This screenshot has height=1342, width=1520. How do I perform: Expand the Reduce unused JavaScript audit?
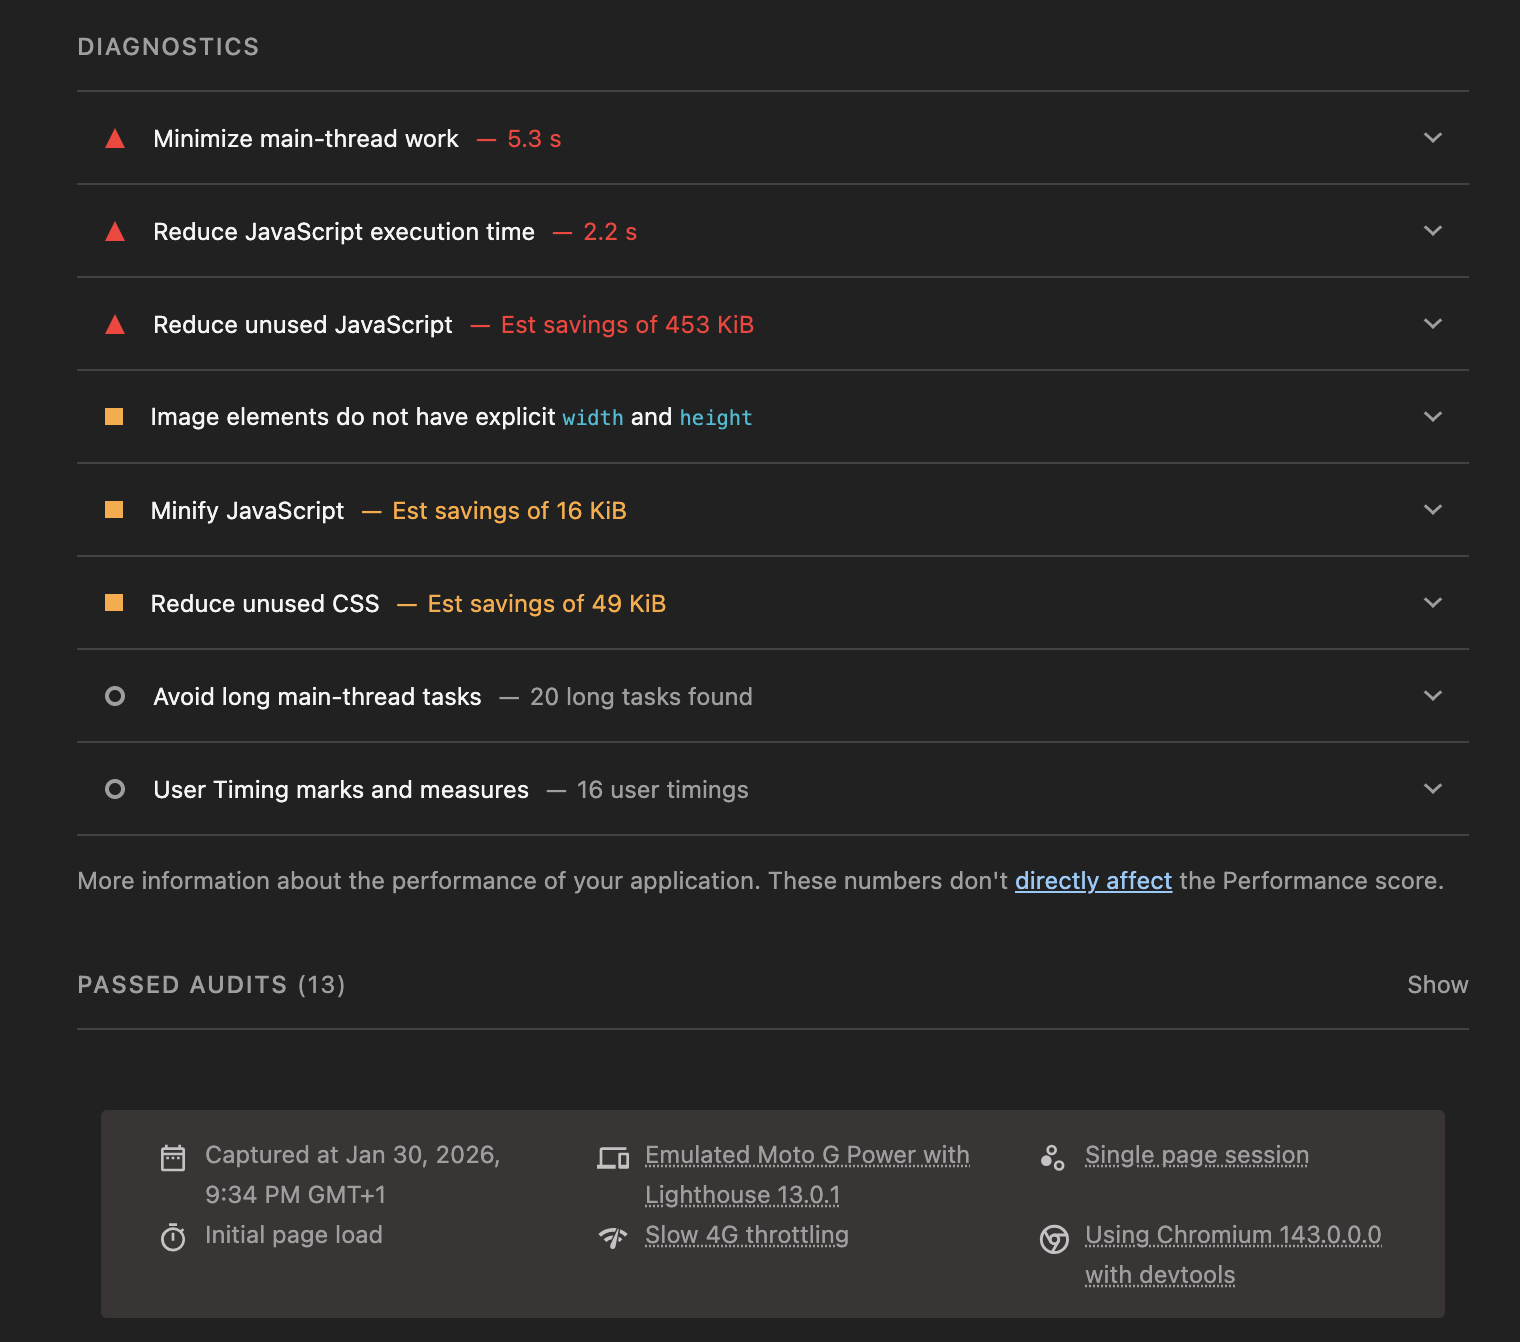[x=1432, y=324]
